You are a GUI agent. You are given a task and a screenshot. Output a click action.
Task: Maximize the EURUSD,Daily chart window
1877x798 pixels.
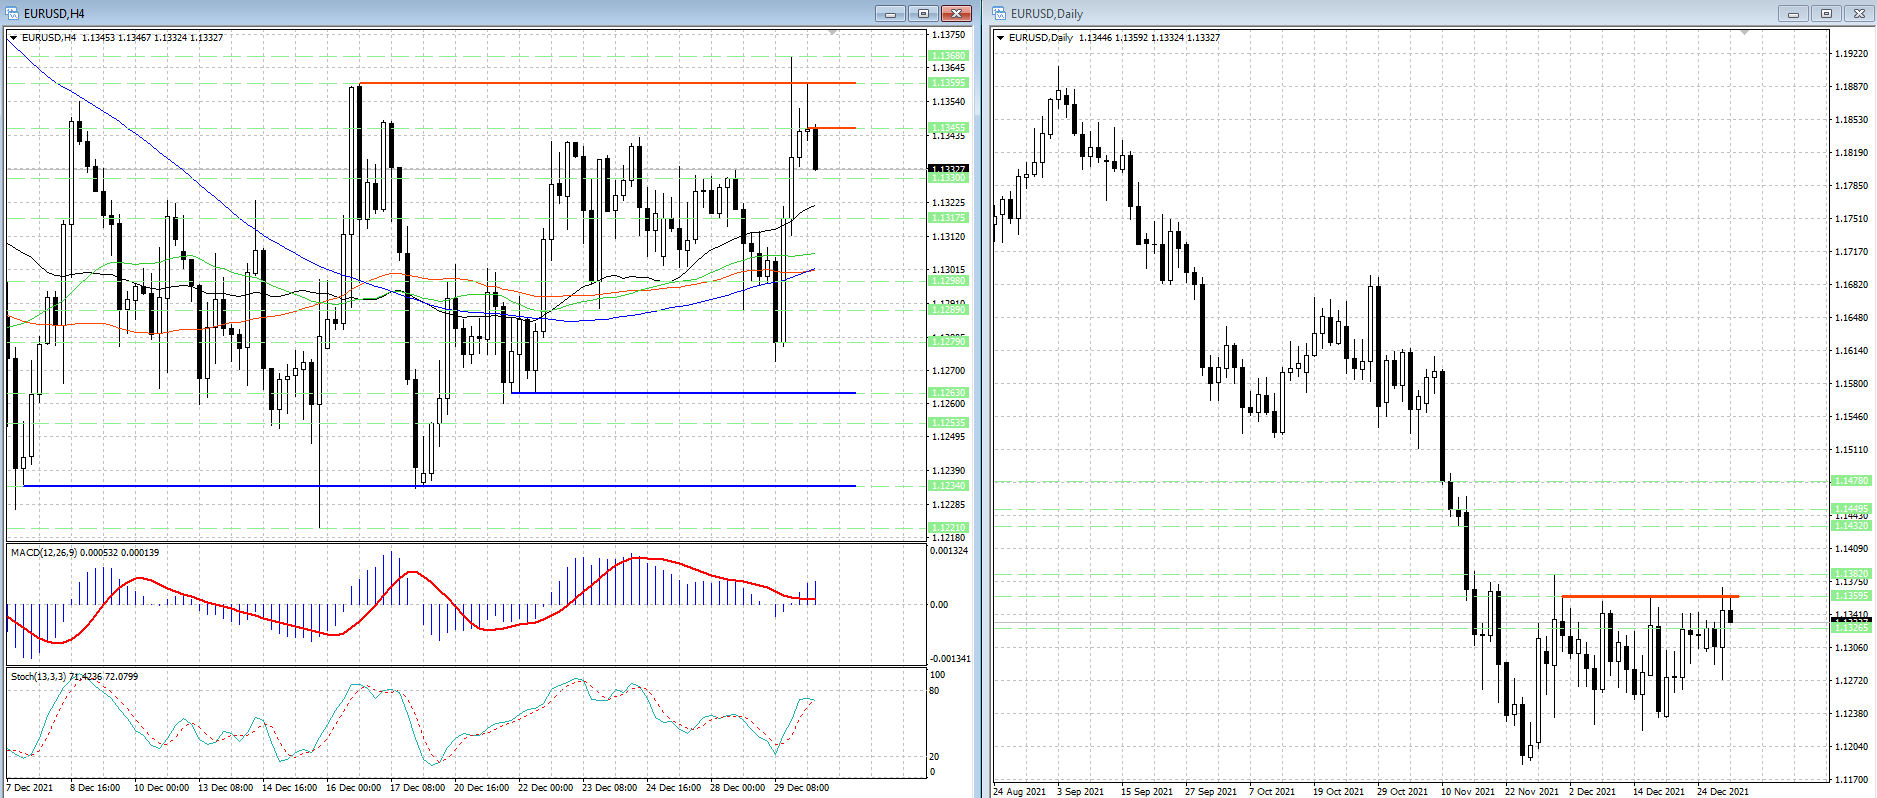click(x=1826, y=13)
